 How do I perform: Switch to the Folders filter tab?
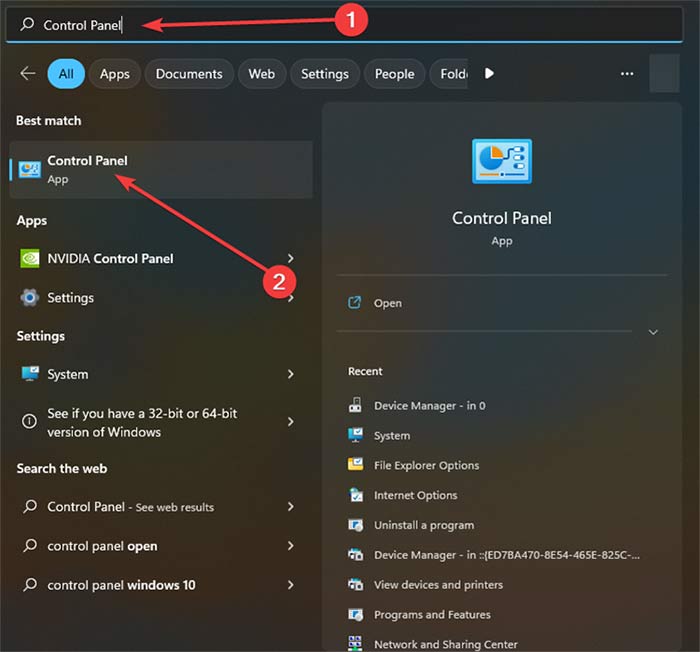pos(449,74)
